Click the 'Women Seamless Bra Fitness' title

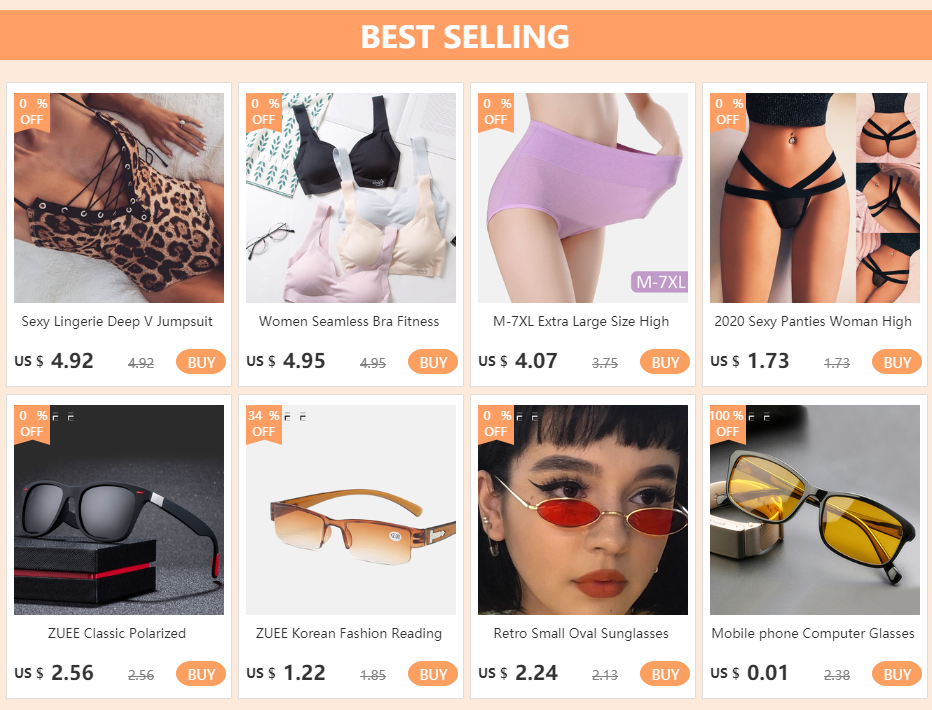coord(349,321)
